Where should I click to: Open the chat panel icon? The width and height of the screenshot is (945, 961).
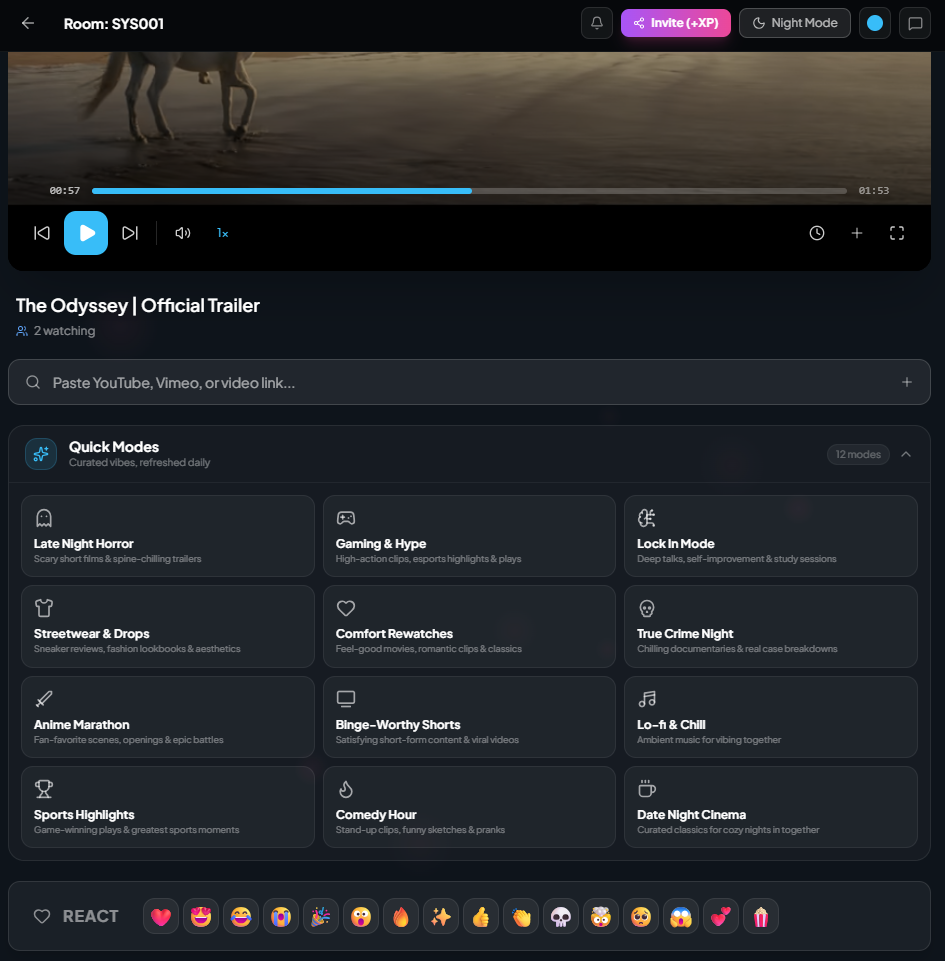[914, 22]
